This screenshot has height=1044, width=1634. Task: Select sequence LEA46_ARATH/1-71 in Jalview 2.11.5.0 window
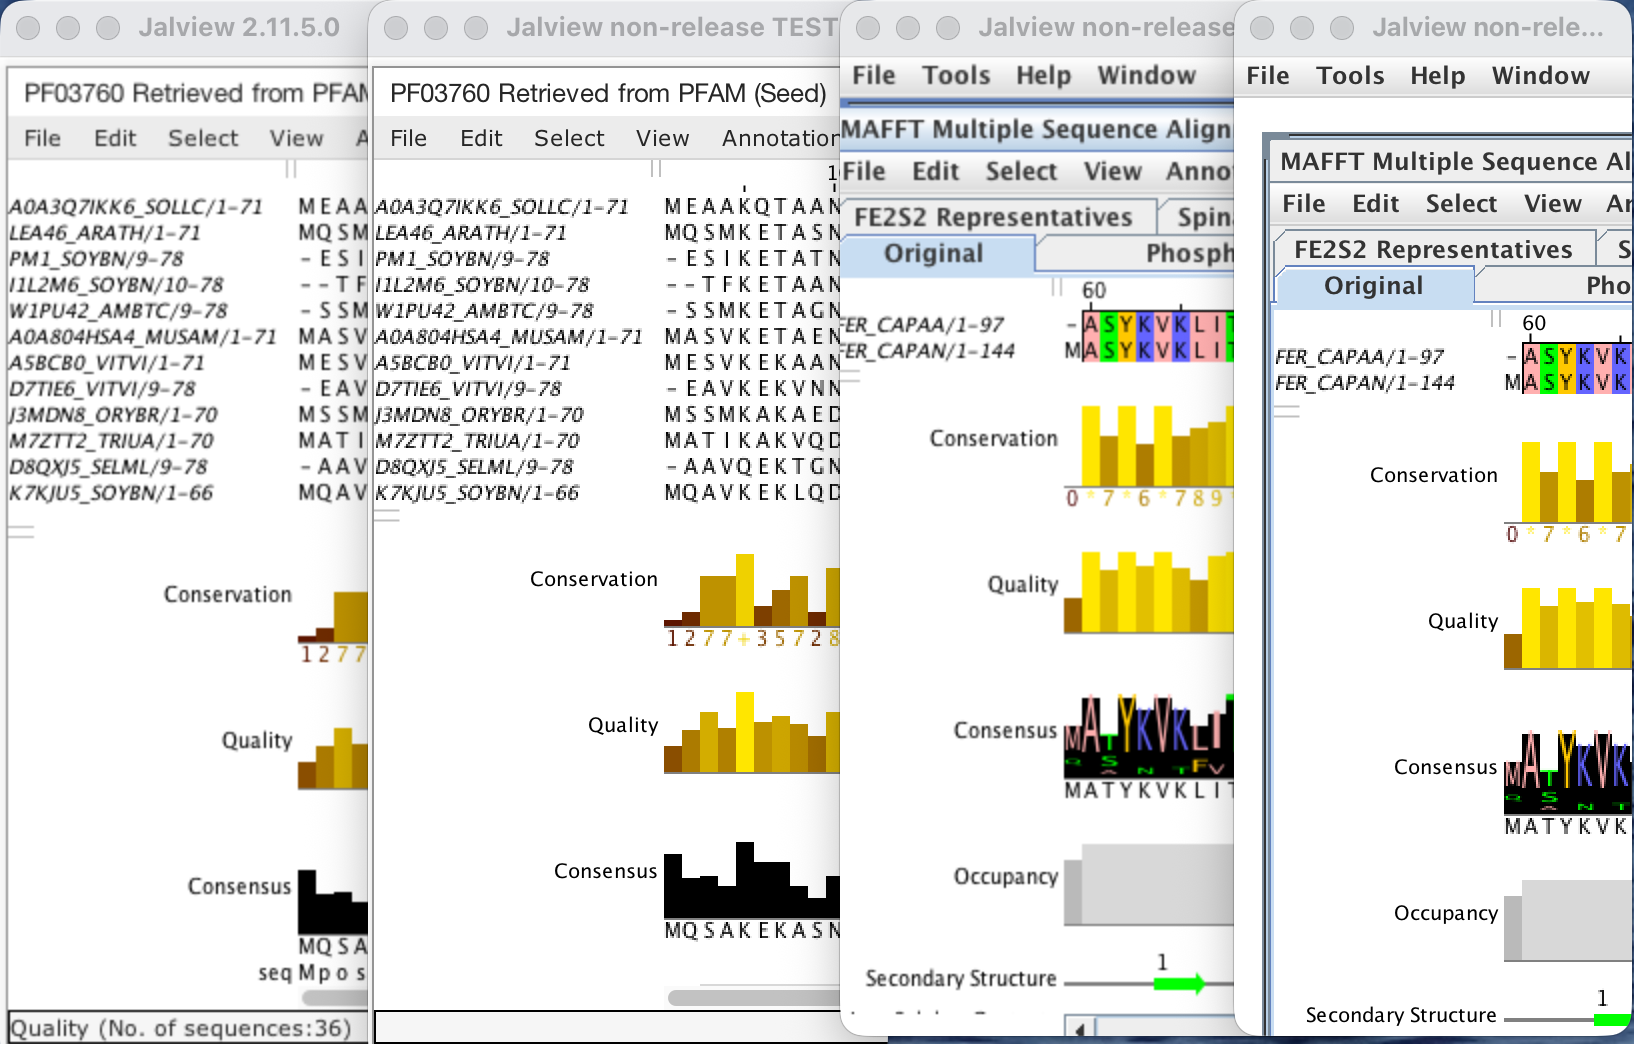[x=105, y=233]
